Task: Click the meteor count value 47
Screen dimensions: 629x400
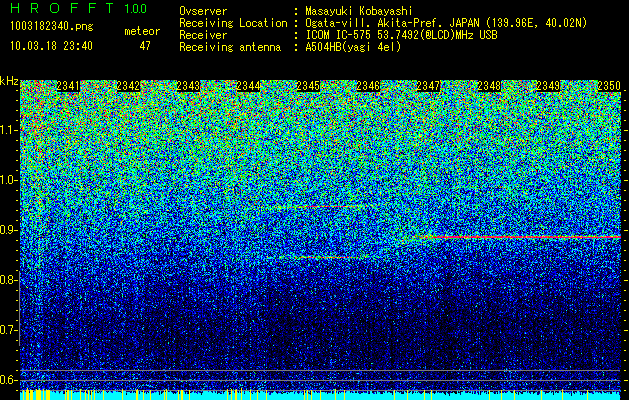Action: click(x=145, y=46)
